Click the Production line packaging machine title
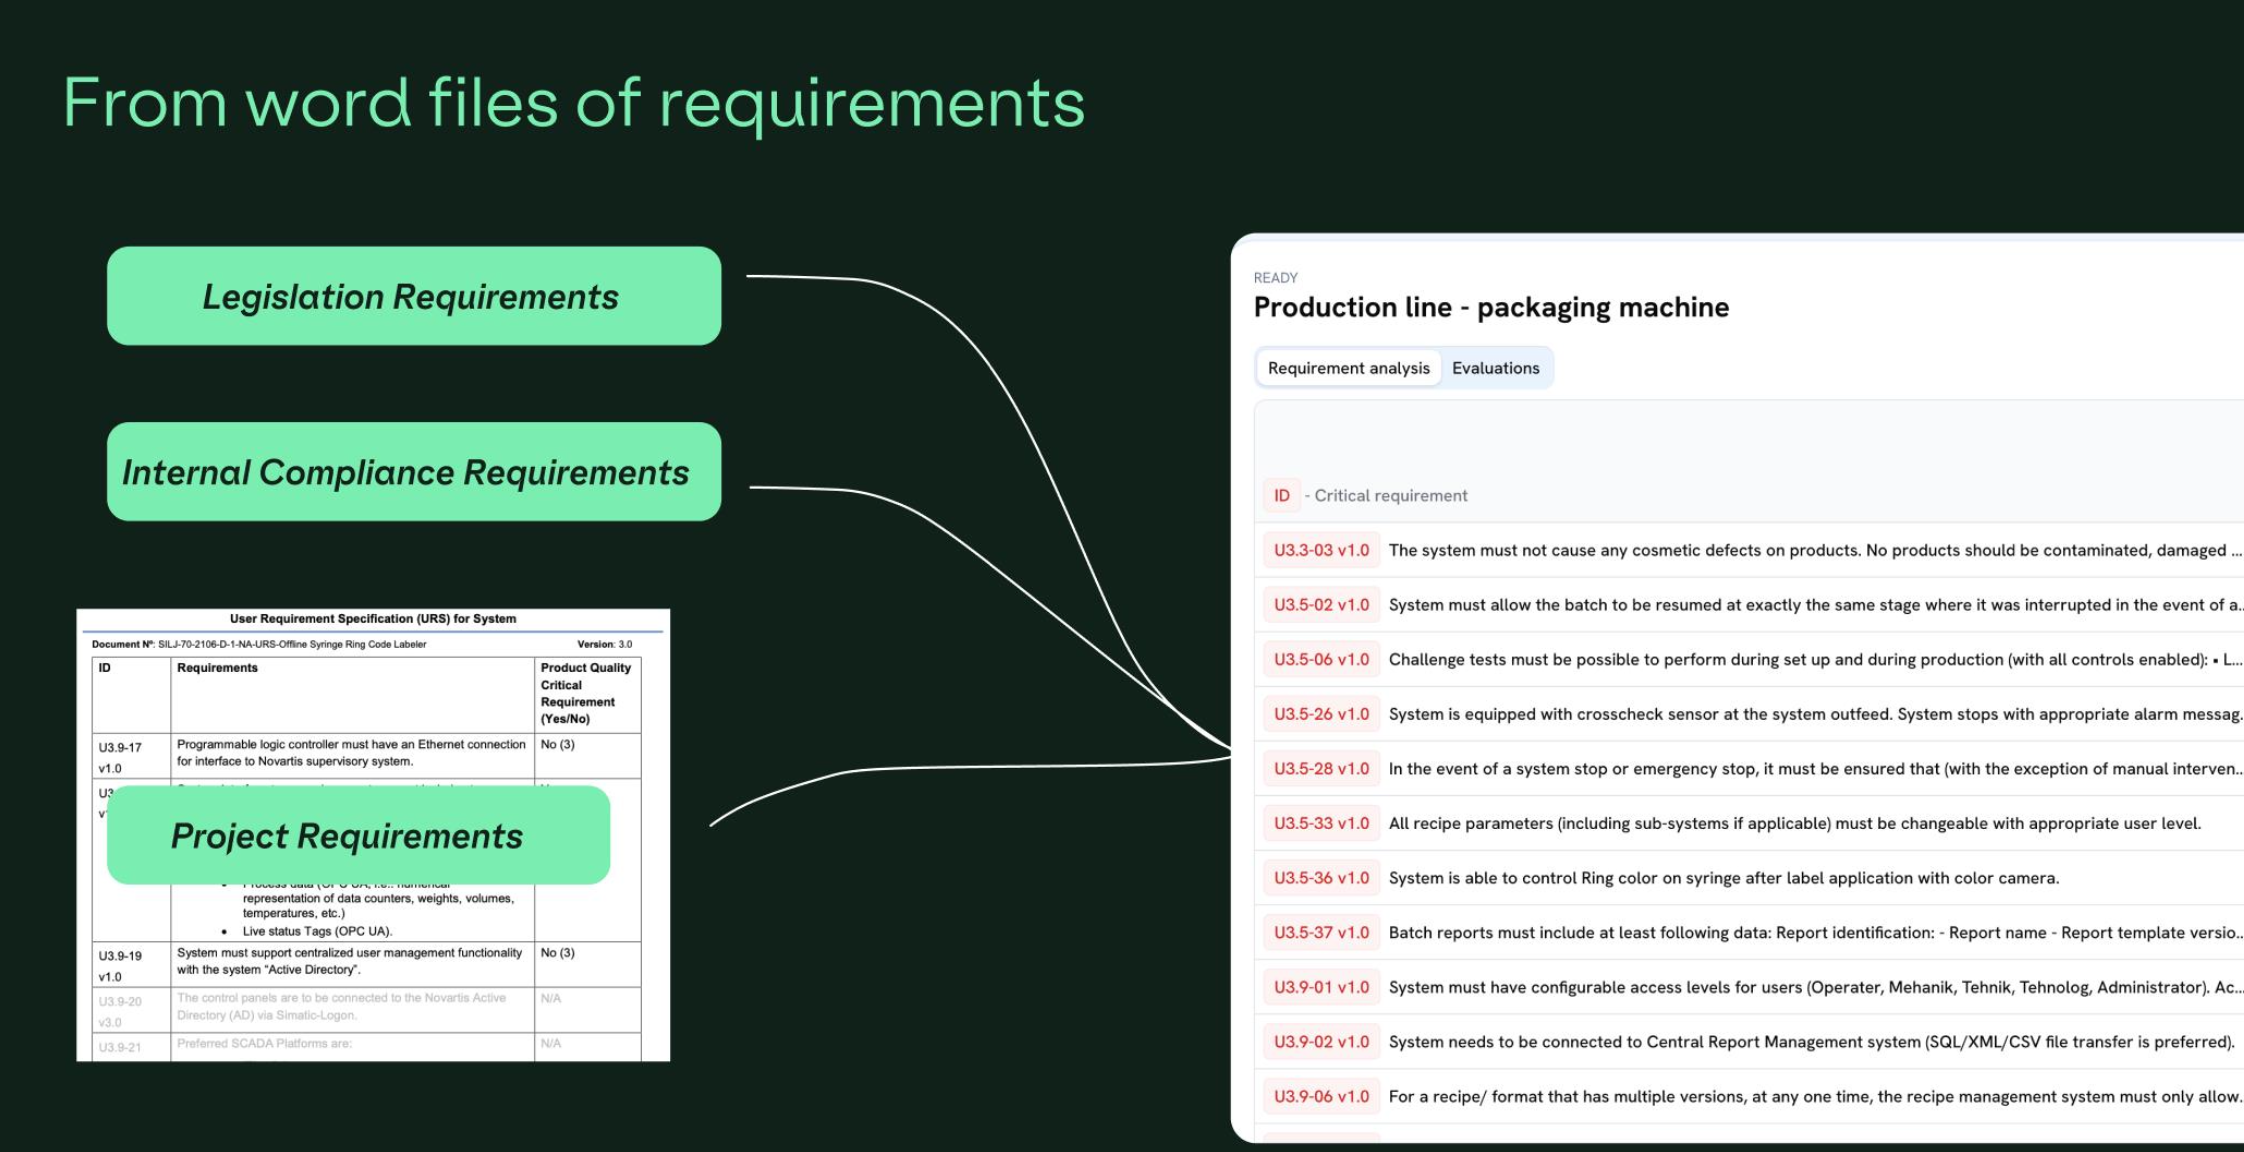 (1490, 307)
